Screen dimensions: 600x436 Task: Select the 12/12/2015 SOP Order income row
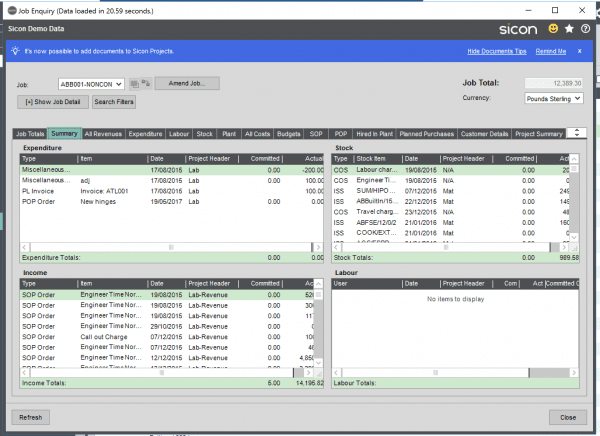pyautogui.click(x=167, y=358)
